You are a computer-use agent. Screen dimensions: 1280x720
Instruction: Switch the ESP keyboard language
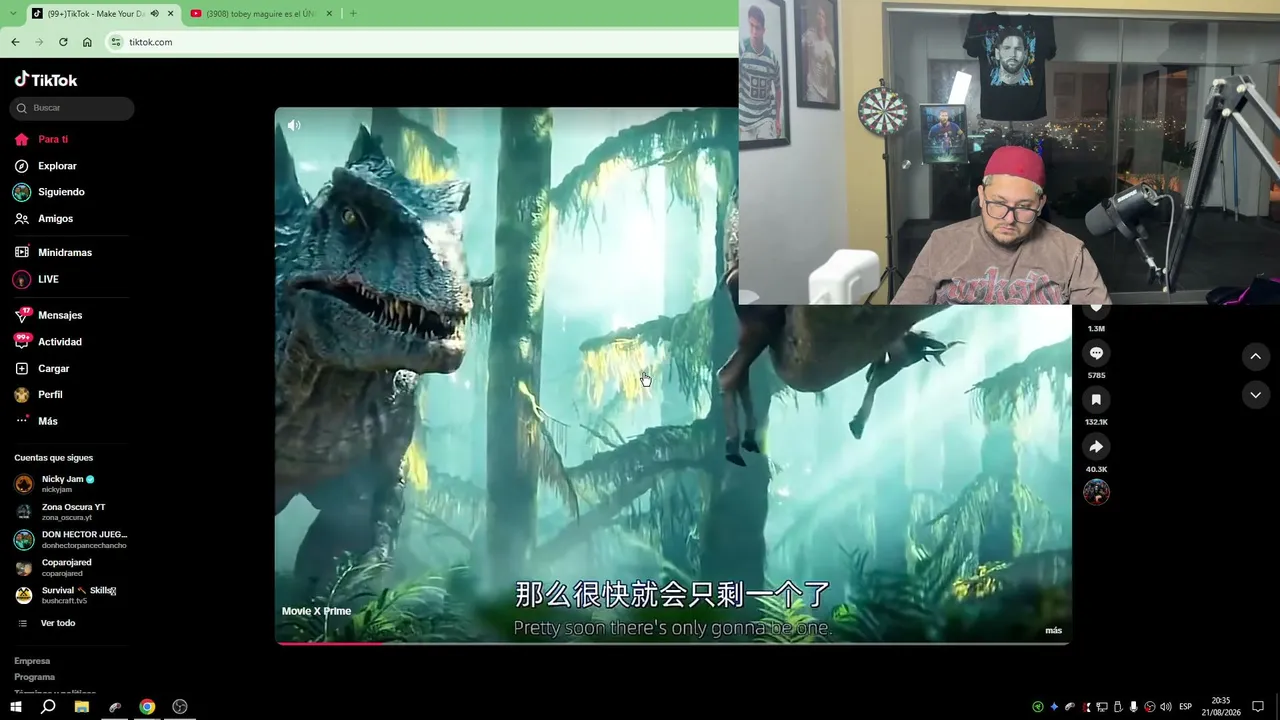pos(1186,707)
